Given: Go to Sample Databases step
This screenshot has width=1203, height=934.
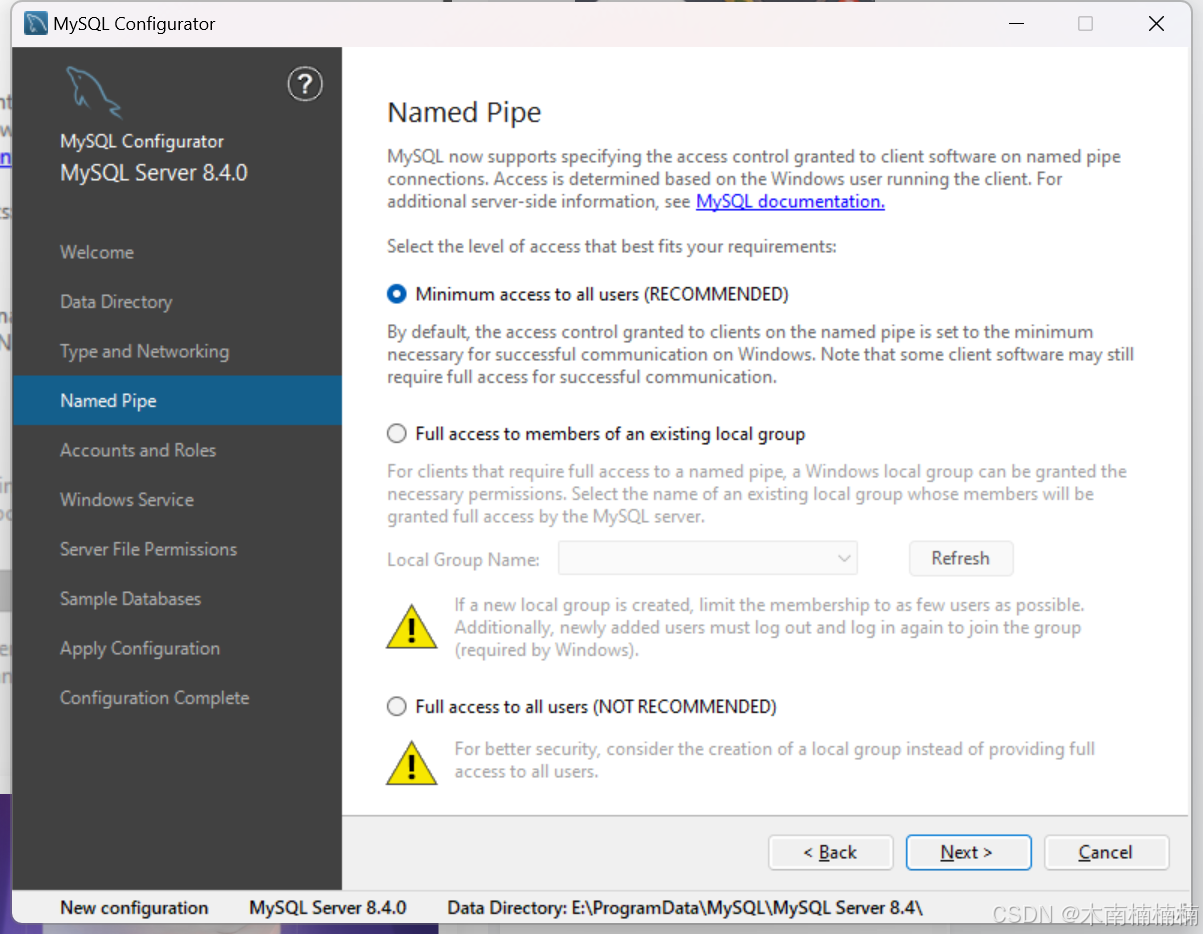Looking at the screenshot, I should pos(177,599).
